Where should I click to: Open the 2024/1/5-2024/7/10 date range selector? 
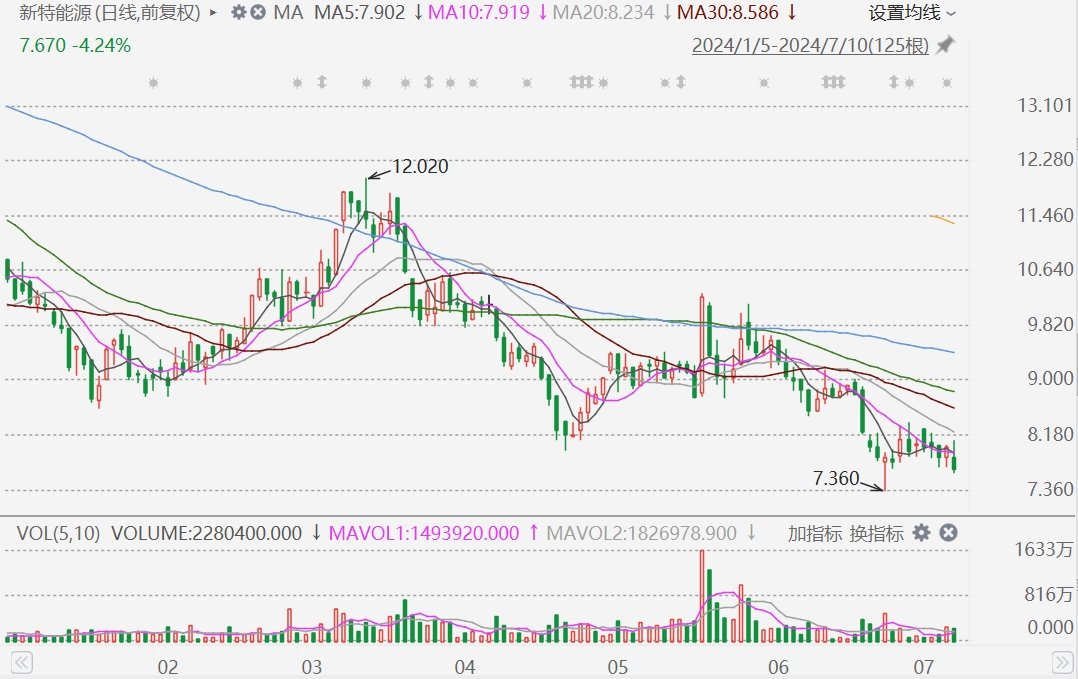point(810,46)
